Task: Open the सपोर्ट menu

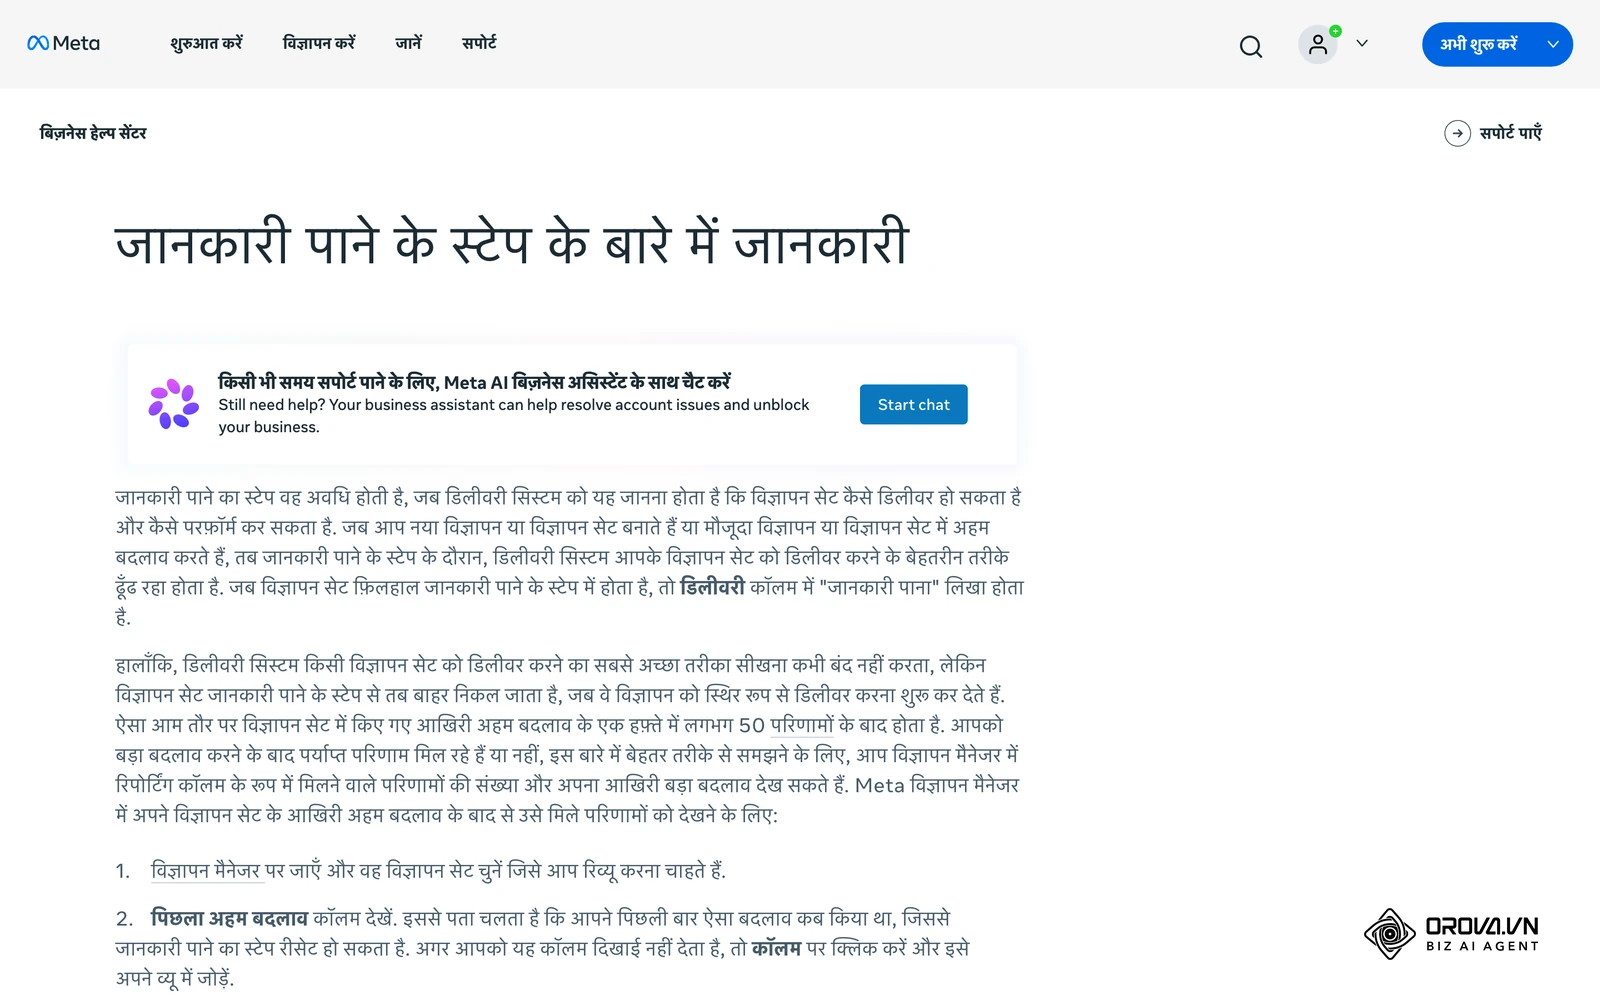Action: (479, 43)
